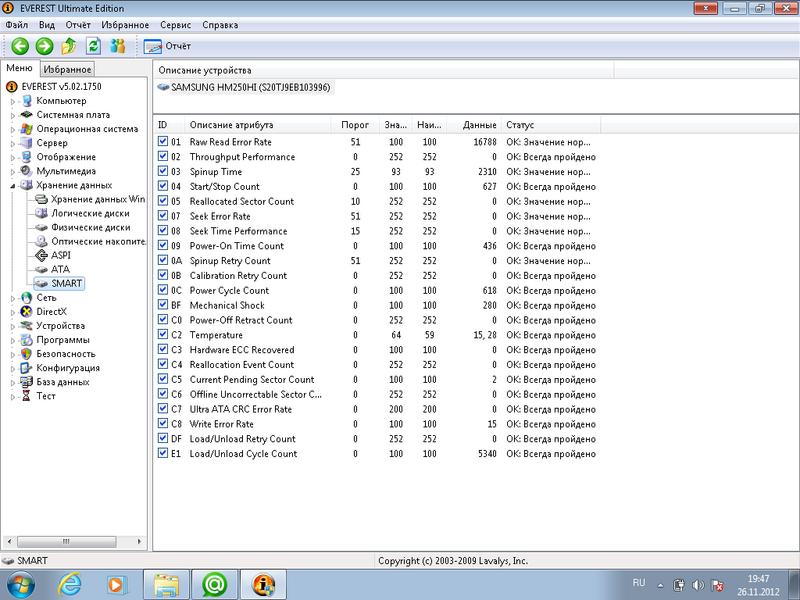The height and width of the screenshot is (600, 800).
Task: Expand the Сеть node arrow
Action: pyautogui.click(x=13, y=298)
